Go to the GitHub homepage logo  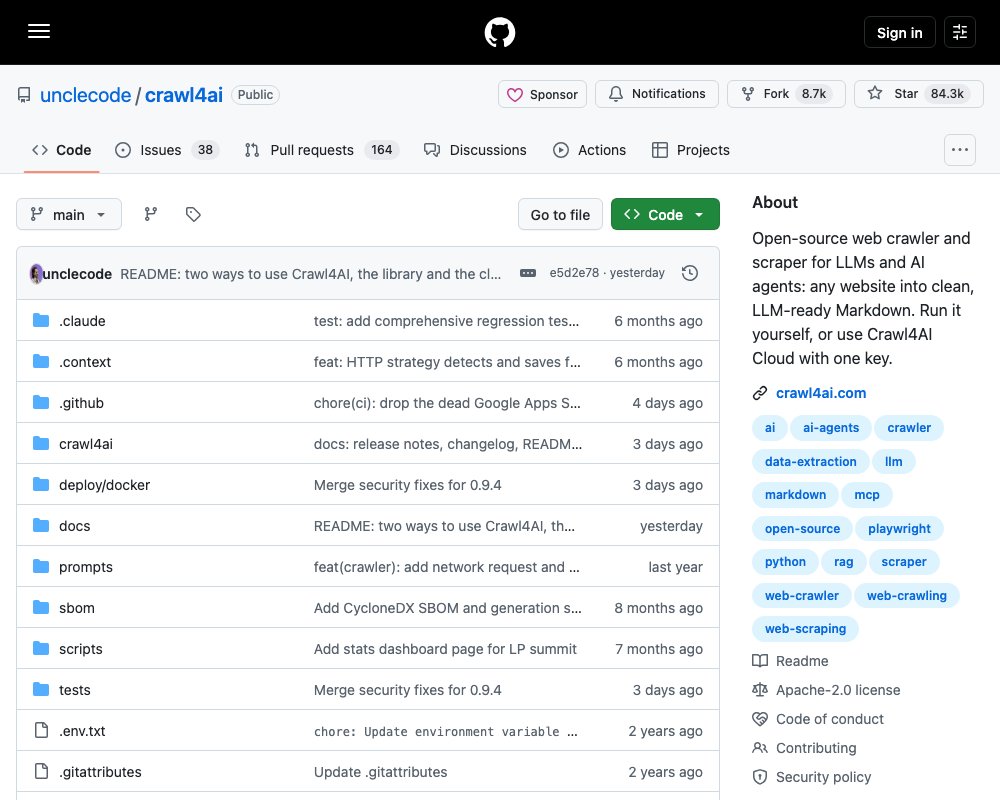point(499,33)
